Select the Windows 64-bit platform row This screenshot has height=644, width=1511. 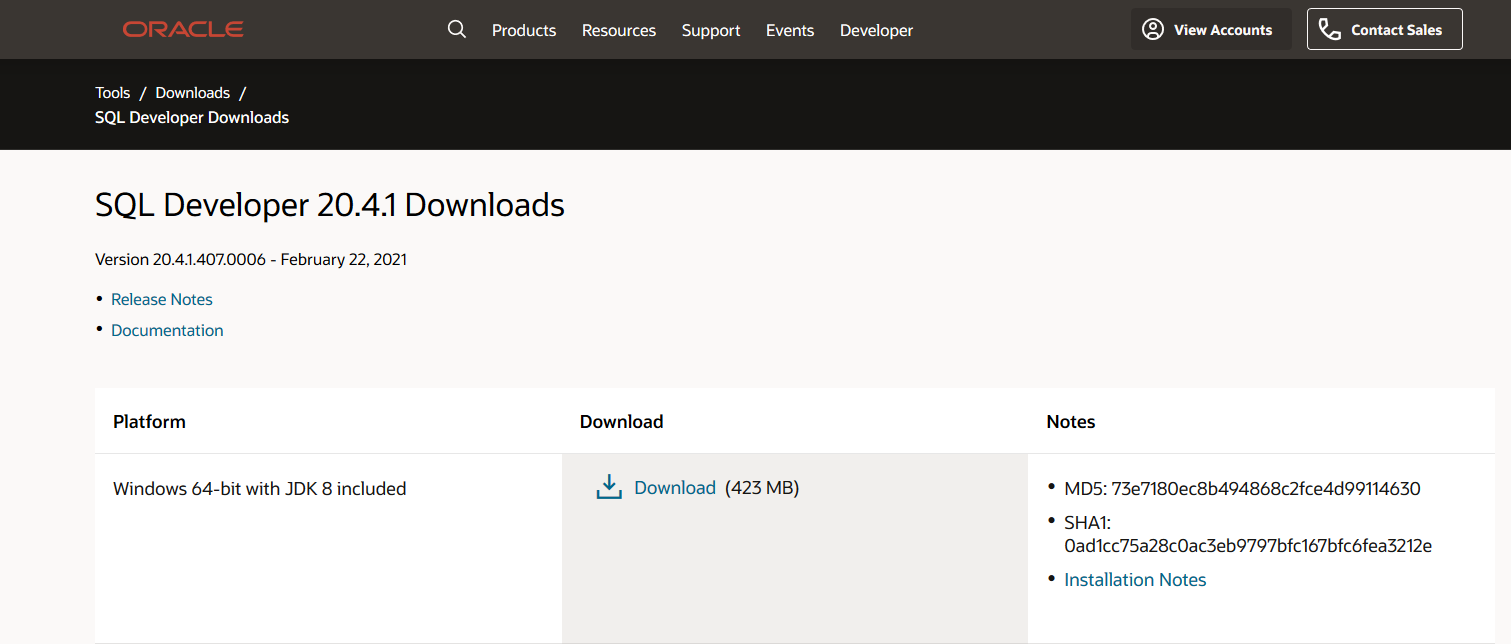pos(259,488)
